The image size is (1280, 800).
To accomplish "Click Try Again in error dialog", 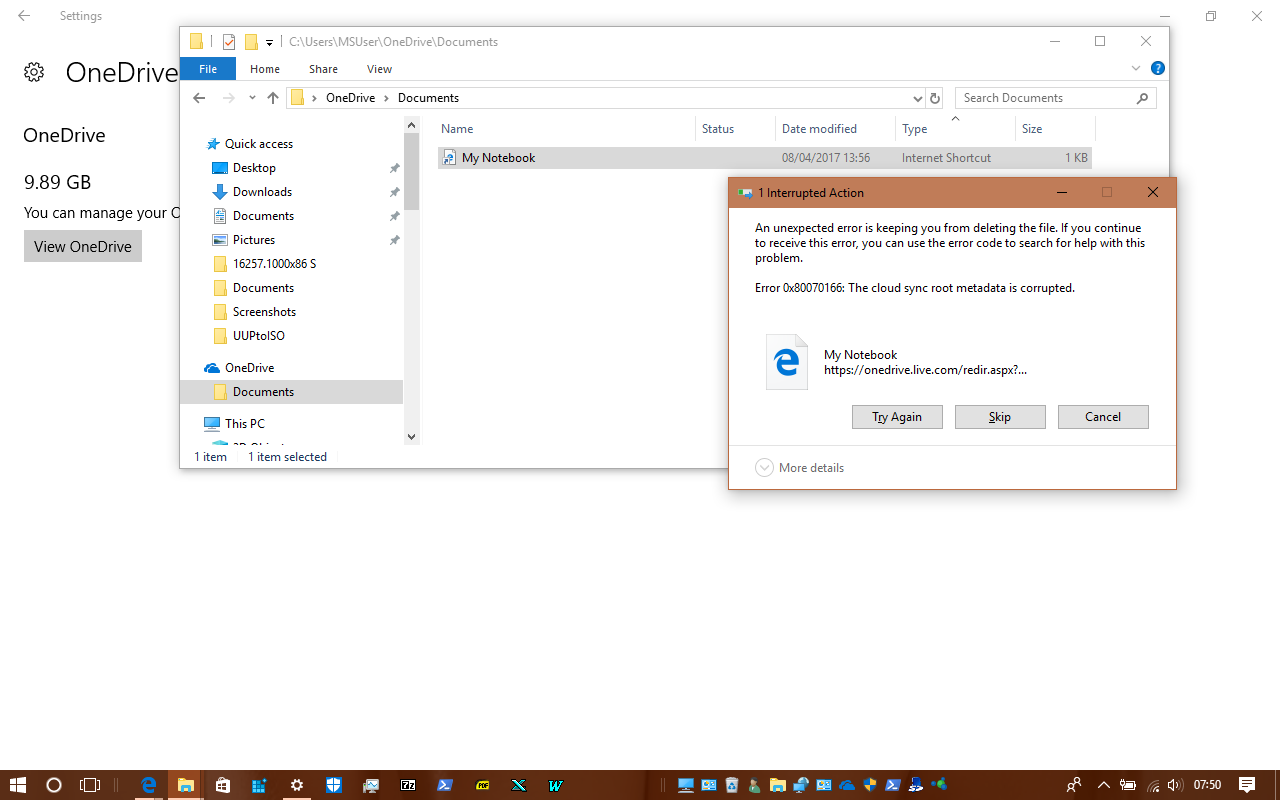I will click(x=897, y=417).
